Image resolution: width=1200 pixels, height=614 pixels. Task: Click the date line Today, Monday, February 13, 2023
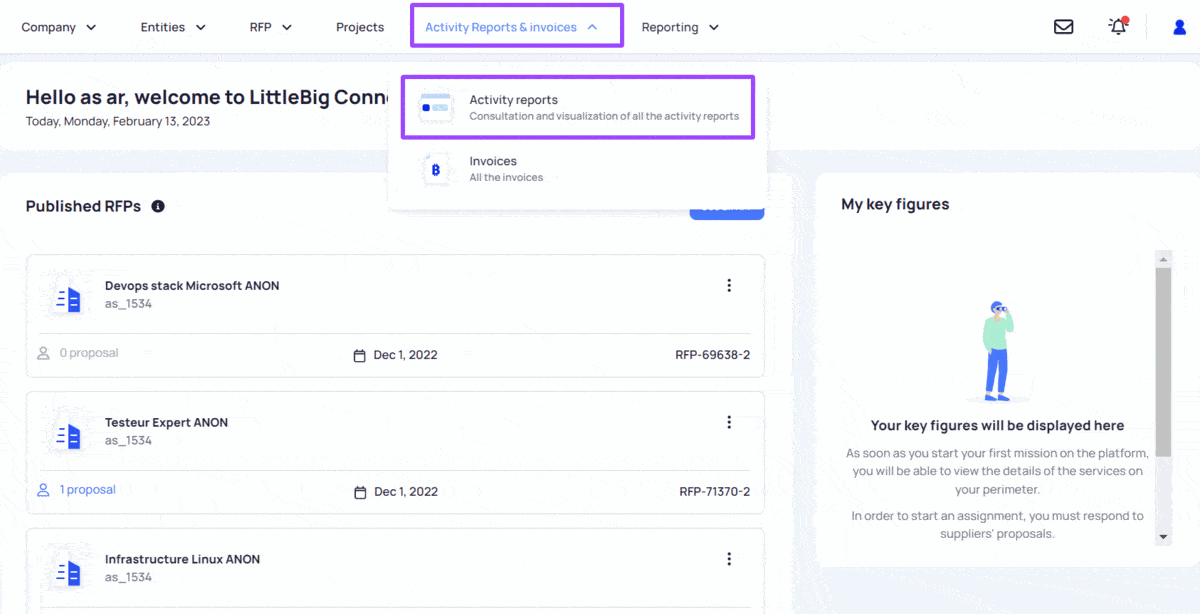(118, 121)
